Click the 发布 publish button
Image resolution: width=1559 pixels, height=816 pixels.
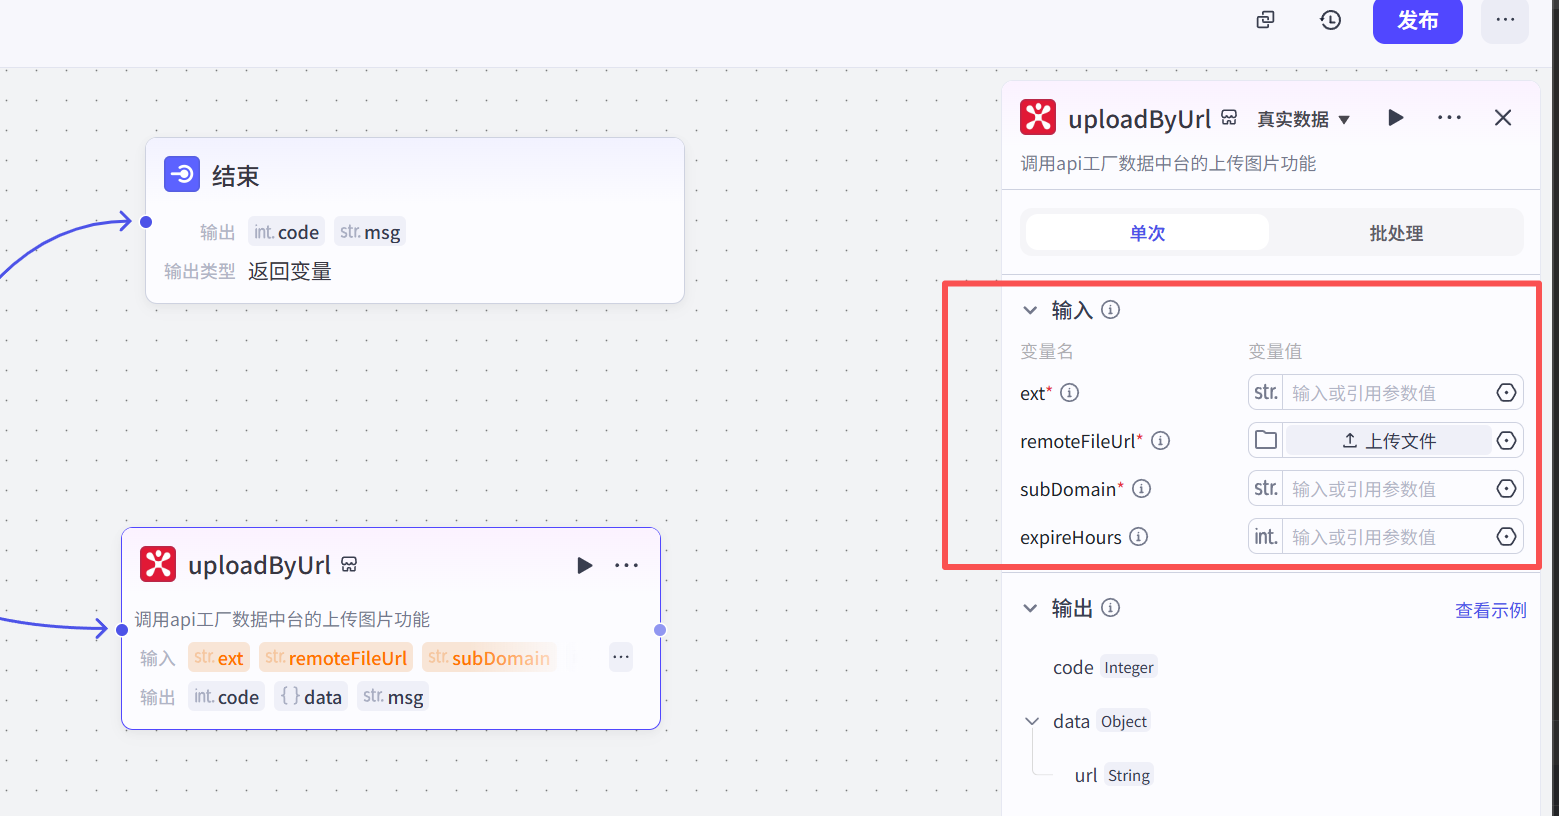1417,21
